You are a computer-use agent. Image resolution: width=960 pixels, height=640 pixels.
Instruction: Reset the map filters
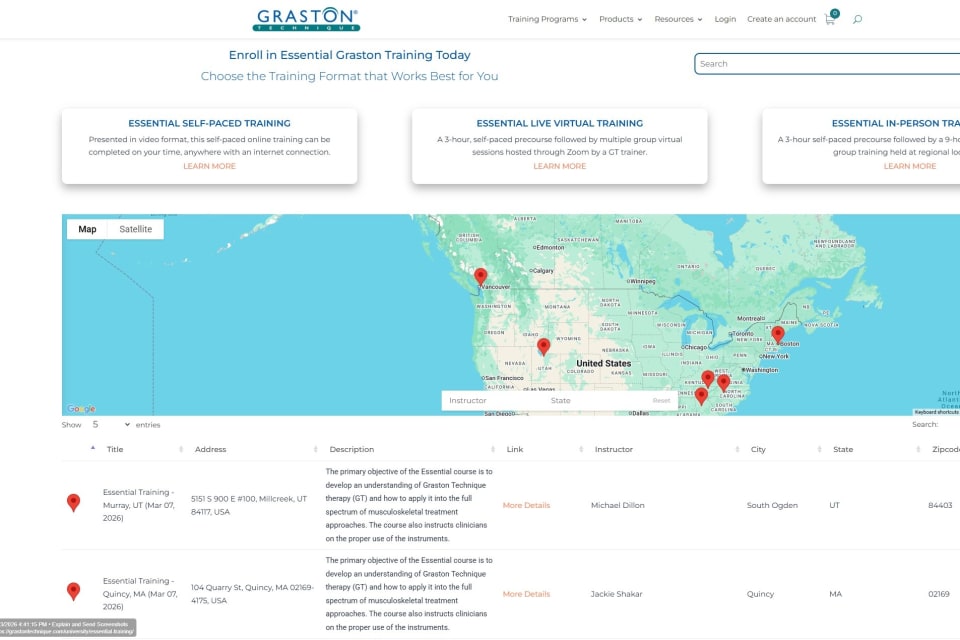point(661,401)
